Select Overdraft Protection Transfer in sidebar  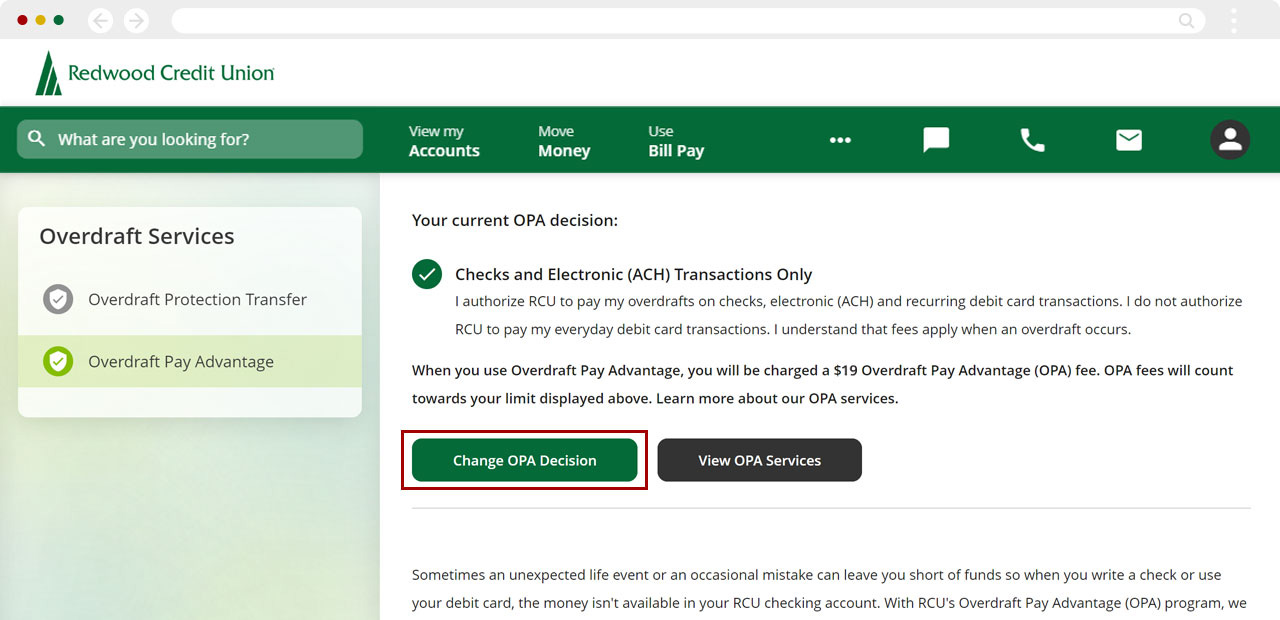point(190,299)
